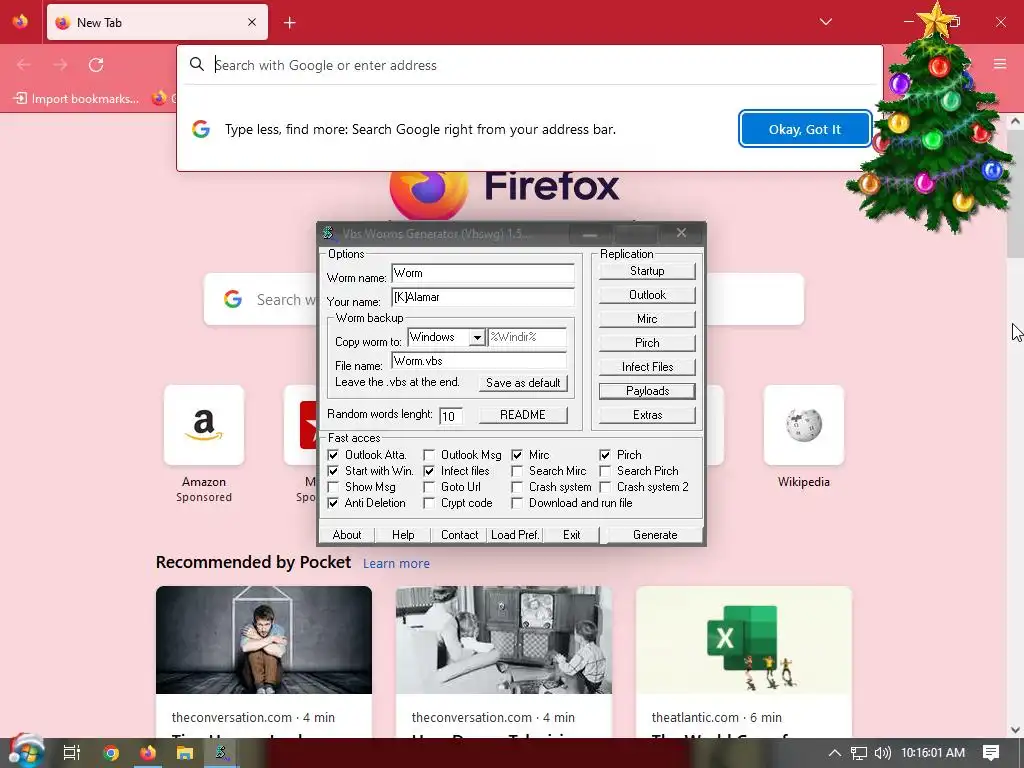The image size is (1024, 768).
Task: Open Task View in taskbar
Action: 72,753
